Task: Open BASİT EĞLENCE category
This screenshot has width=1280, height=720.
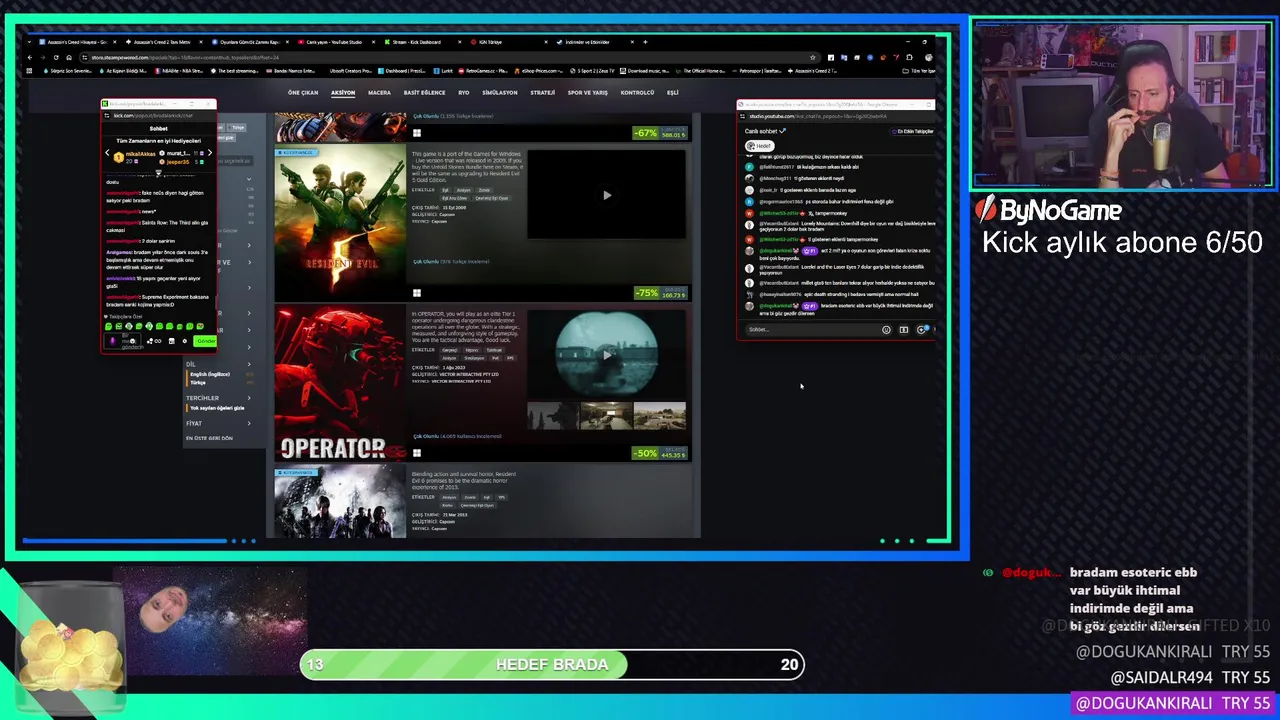Action: pyautogui.click(x=424, y=92)
